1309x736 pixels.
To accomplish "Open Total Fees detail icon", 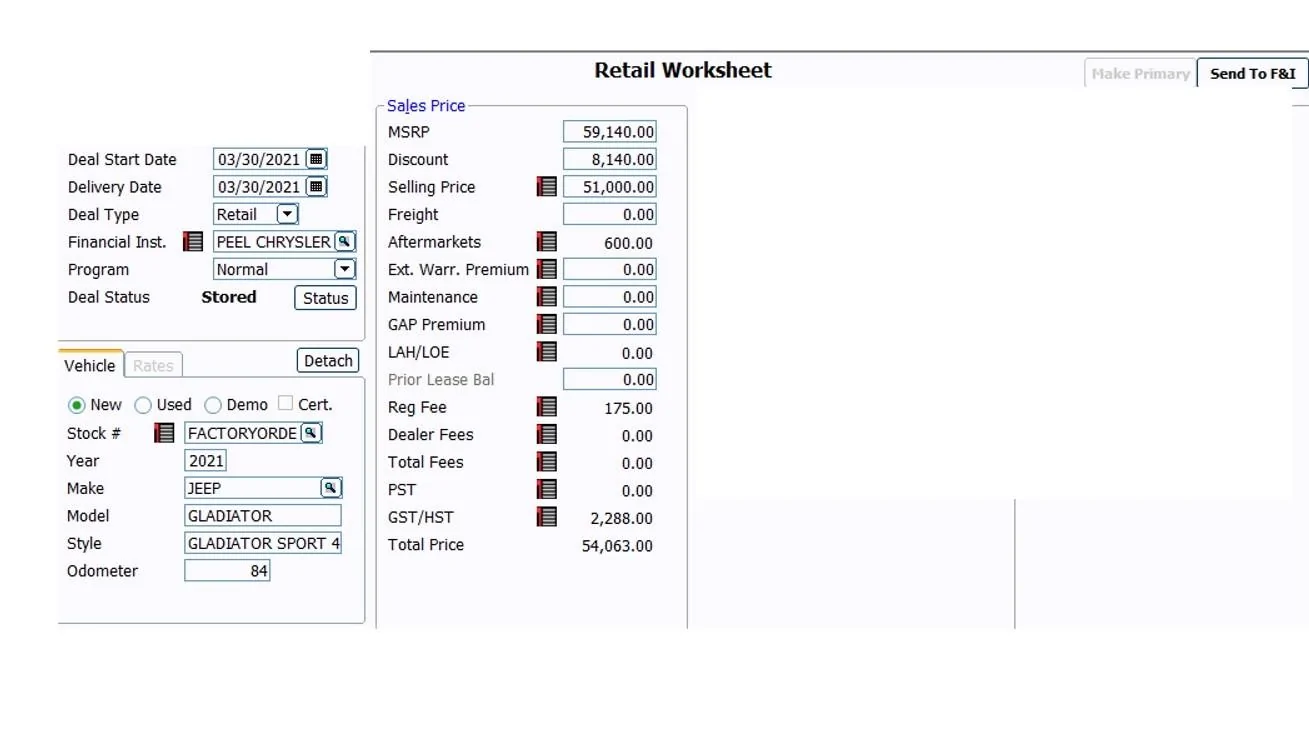I will tap(547, 462).
